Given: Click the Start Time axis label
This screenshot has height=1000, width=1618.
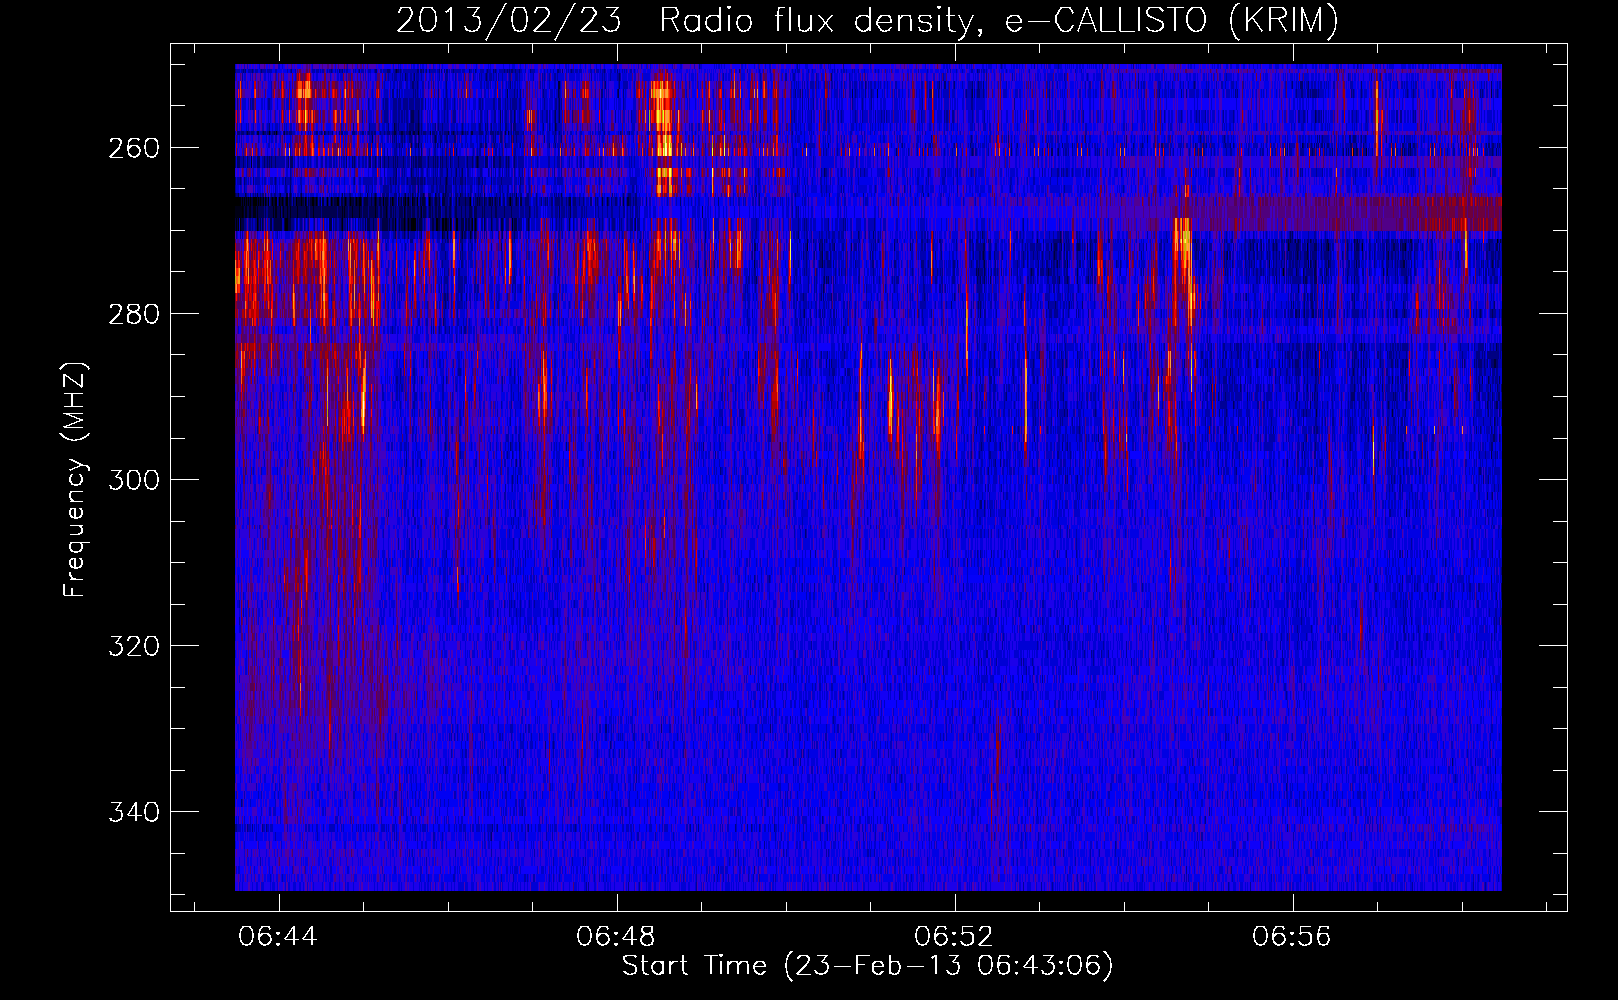Looking at the screenshot, I should coord(867,966).
